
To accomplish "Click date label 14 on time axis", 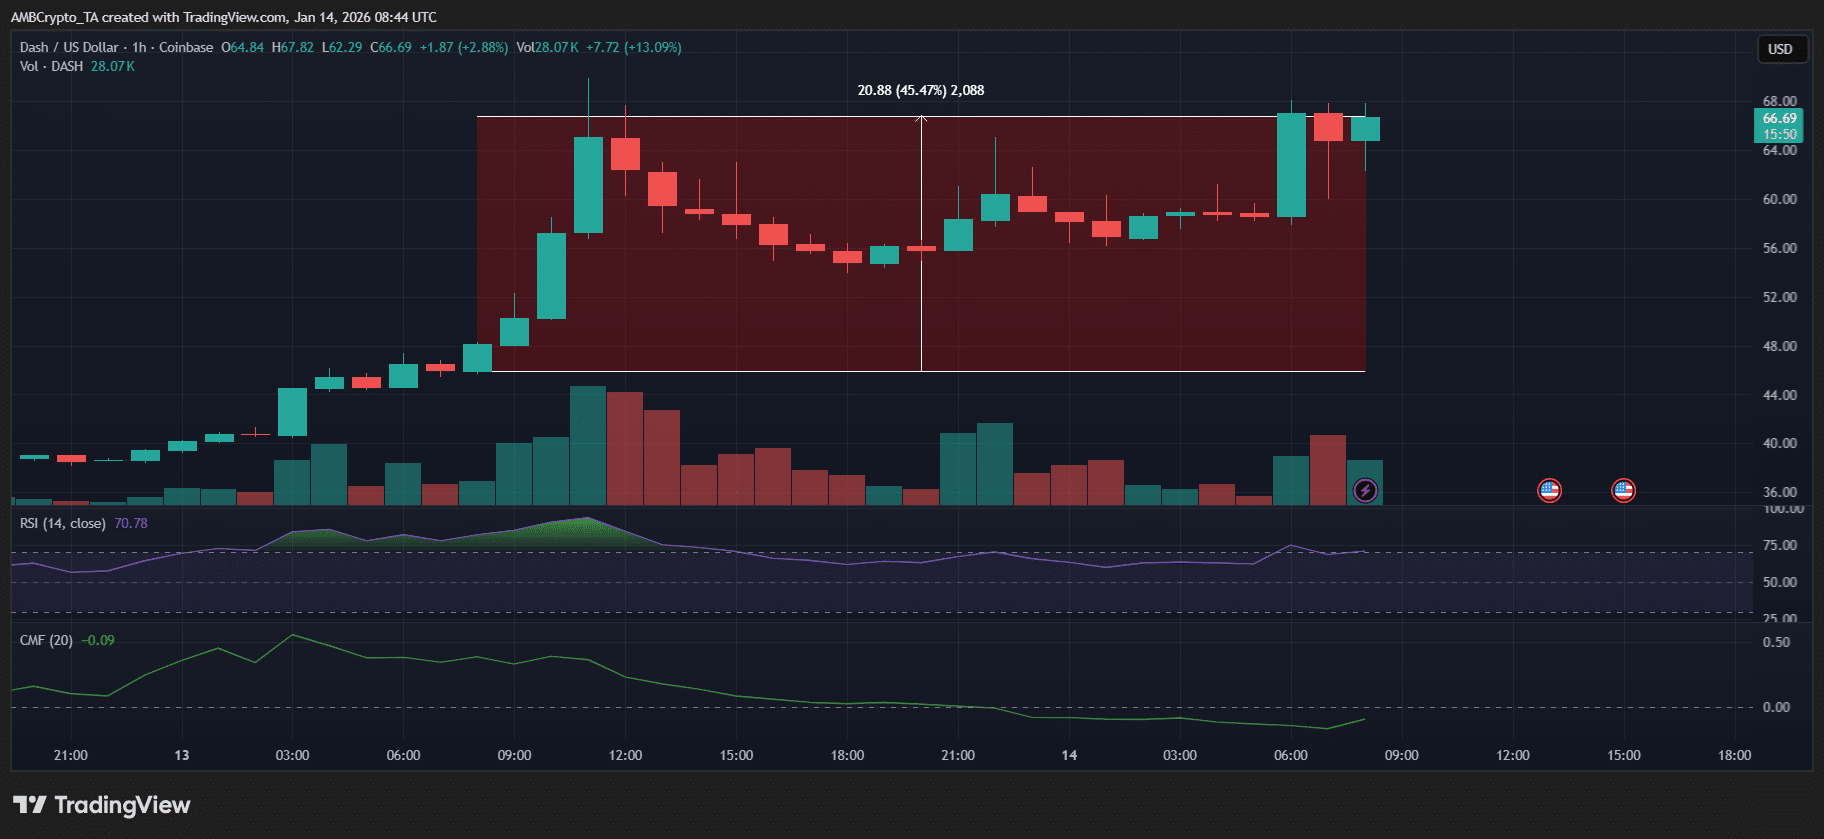I will [1069, 755].
